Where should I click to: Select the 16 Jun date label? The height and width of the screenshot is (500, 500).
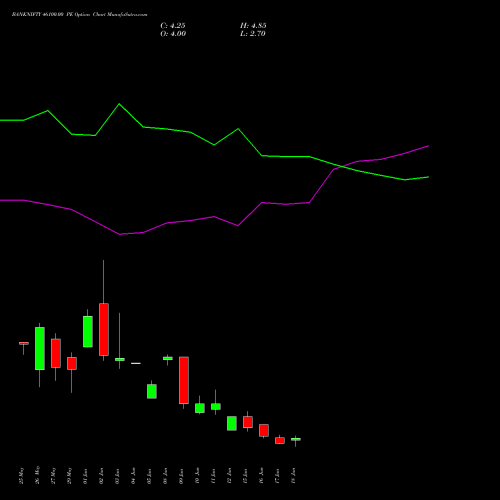262,476
